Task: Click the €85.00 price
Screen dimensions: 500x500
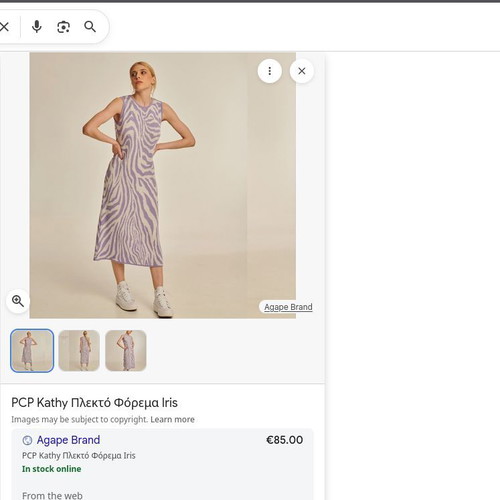Action: coord(284,440)
